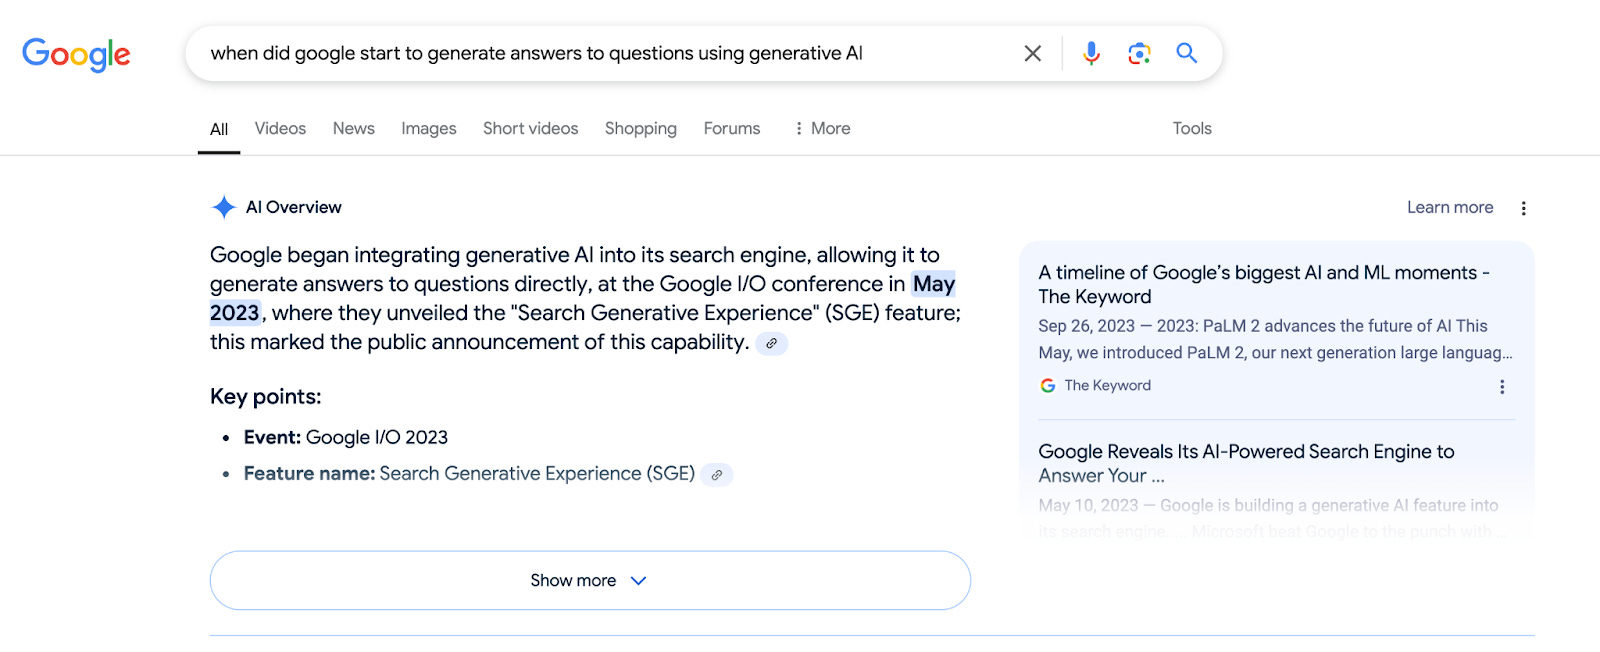Click the Learn more link
The width and height of the screenshot is (1600, 652).
click(1449, 207)
